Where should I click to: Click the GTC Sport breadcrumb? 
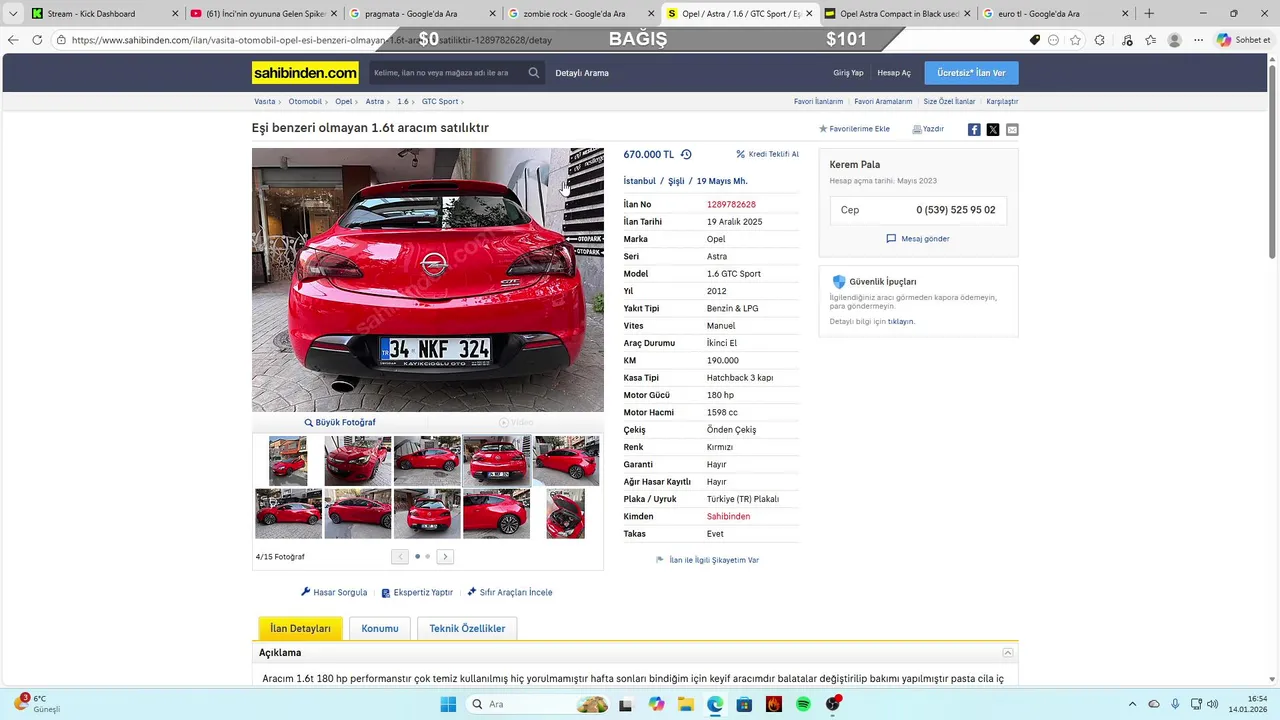click(440, 102)
